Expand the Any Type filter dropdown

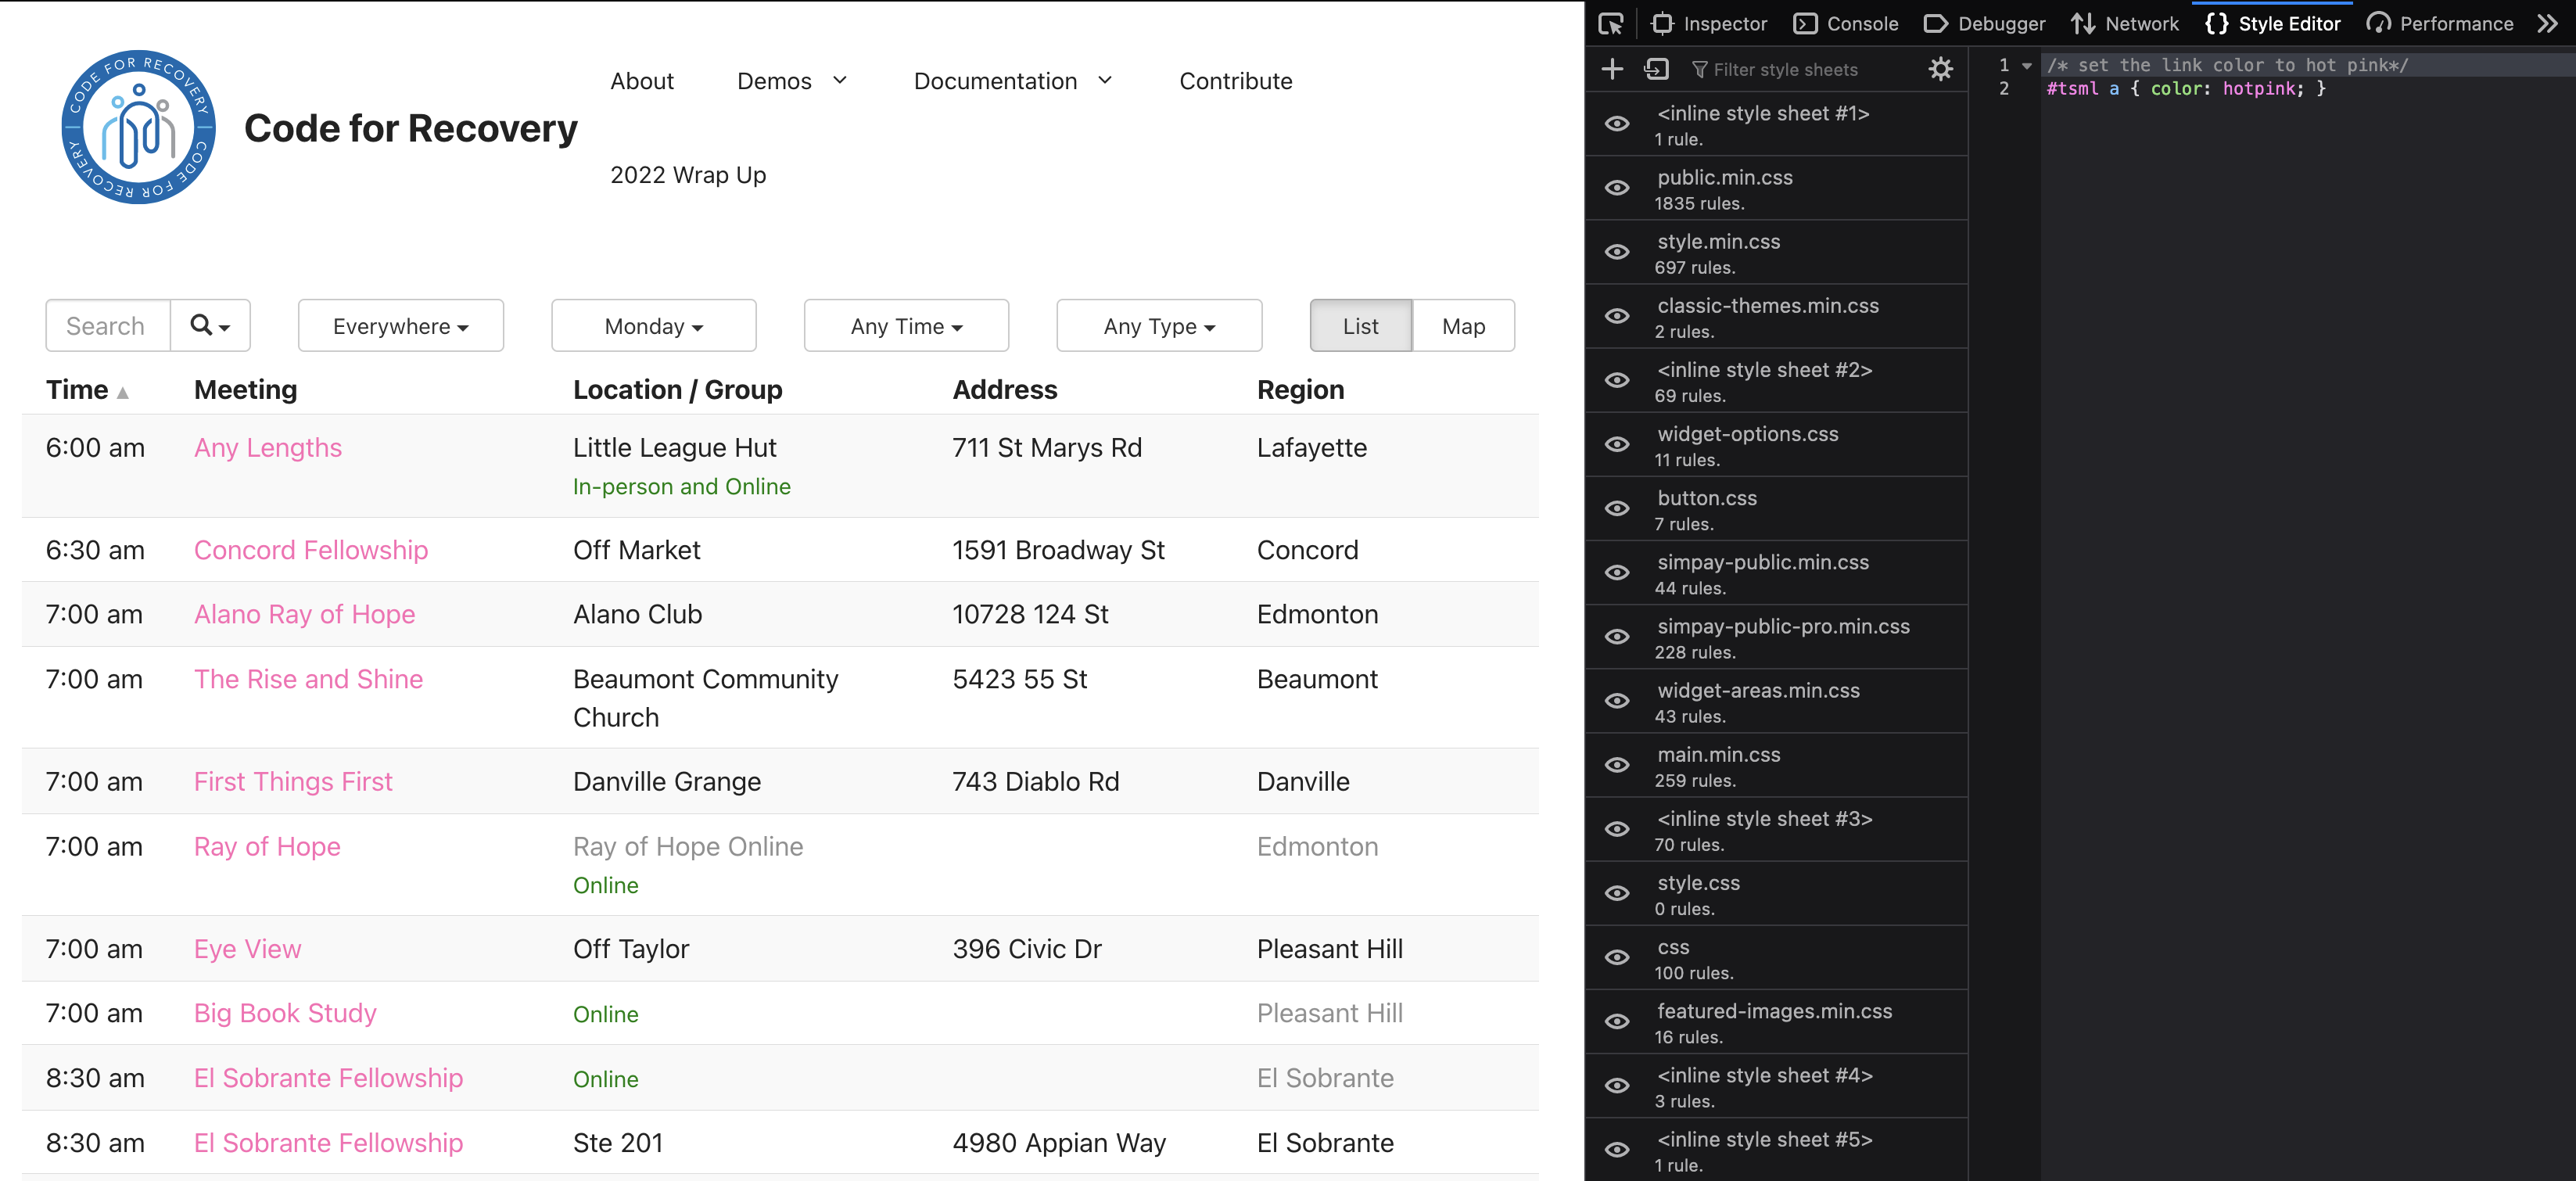click(1158, 326)
